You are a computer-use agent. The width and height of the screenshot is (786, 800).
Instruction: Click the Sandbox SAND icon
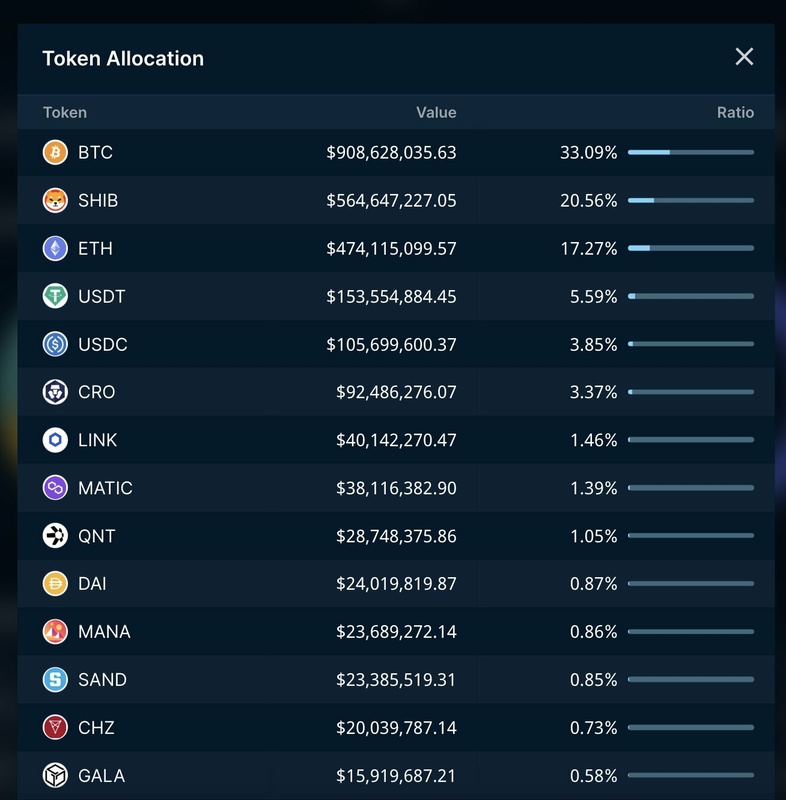[x=55, y=680]
